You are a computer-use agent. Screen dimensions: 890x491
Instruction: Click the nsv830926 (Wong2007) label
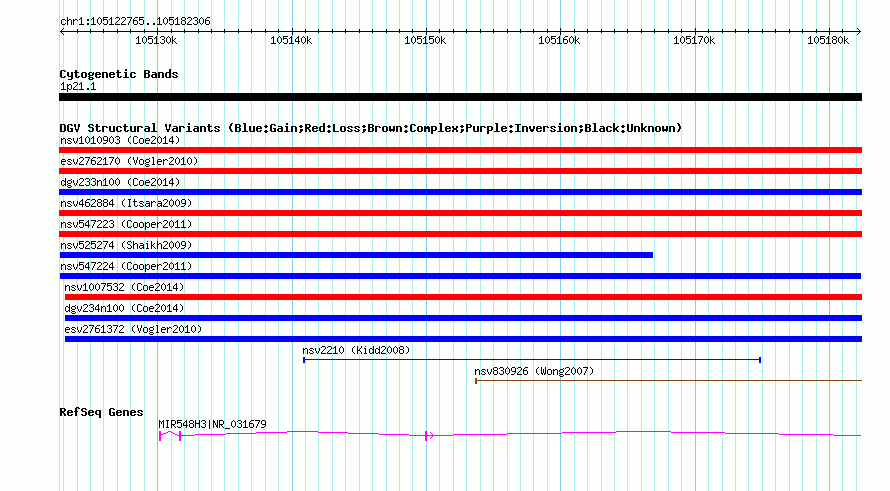pos(534,371)
